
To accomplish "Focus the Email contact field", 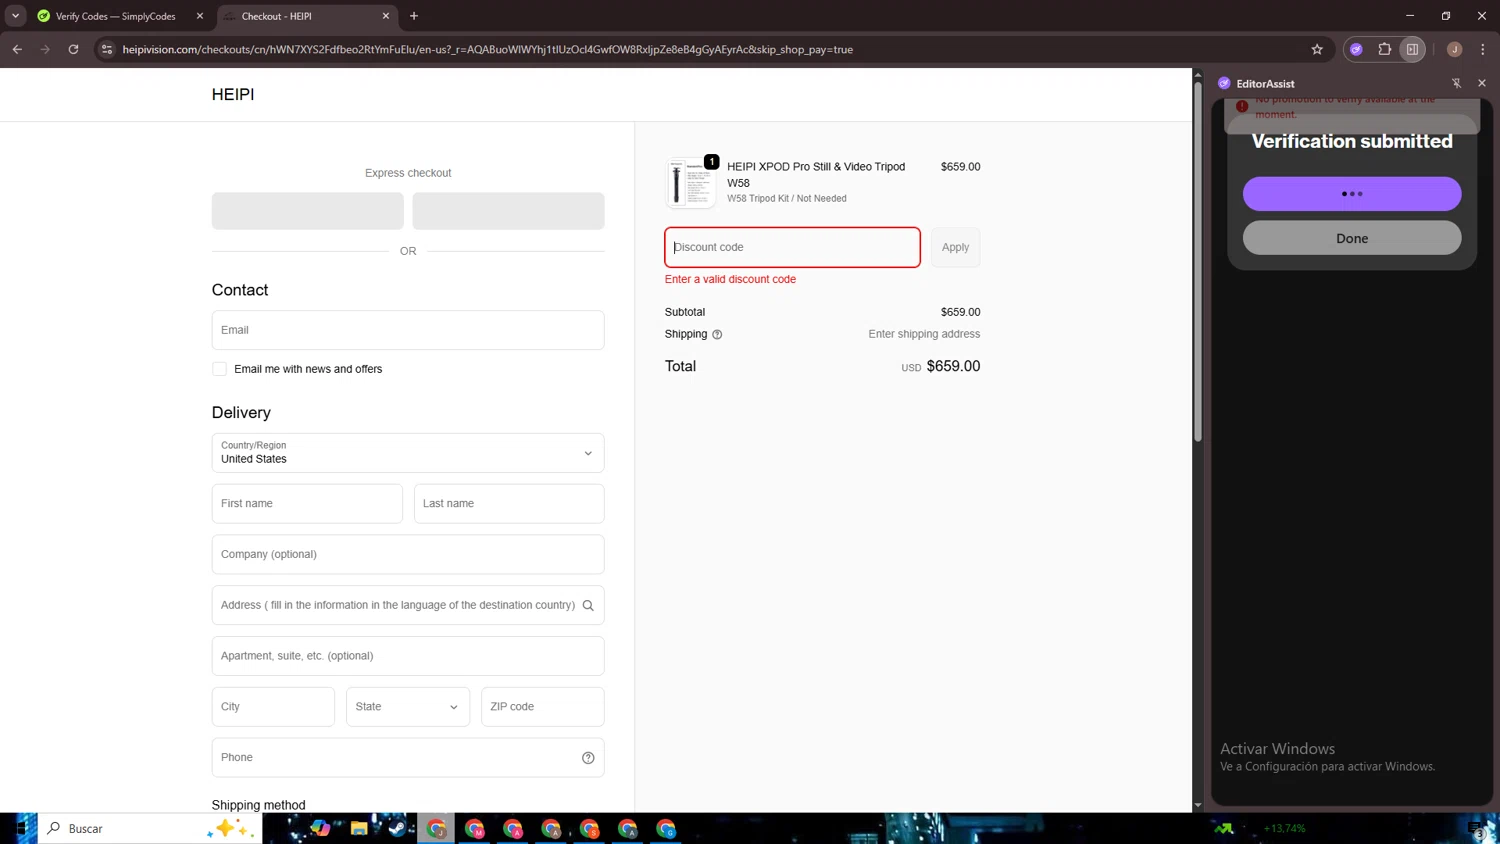I will point(408,330).
